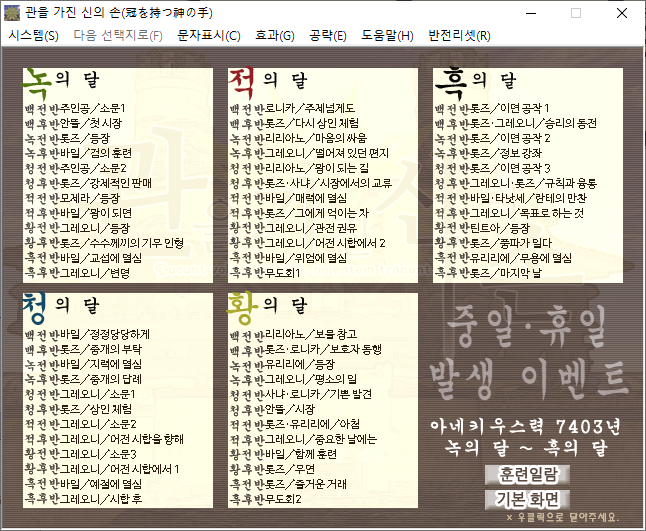This screenshot has width=646, height=531.
Task: Select '적후반그레오니/어전 시합을 향해' entry
Action: click(104, 439)
